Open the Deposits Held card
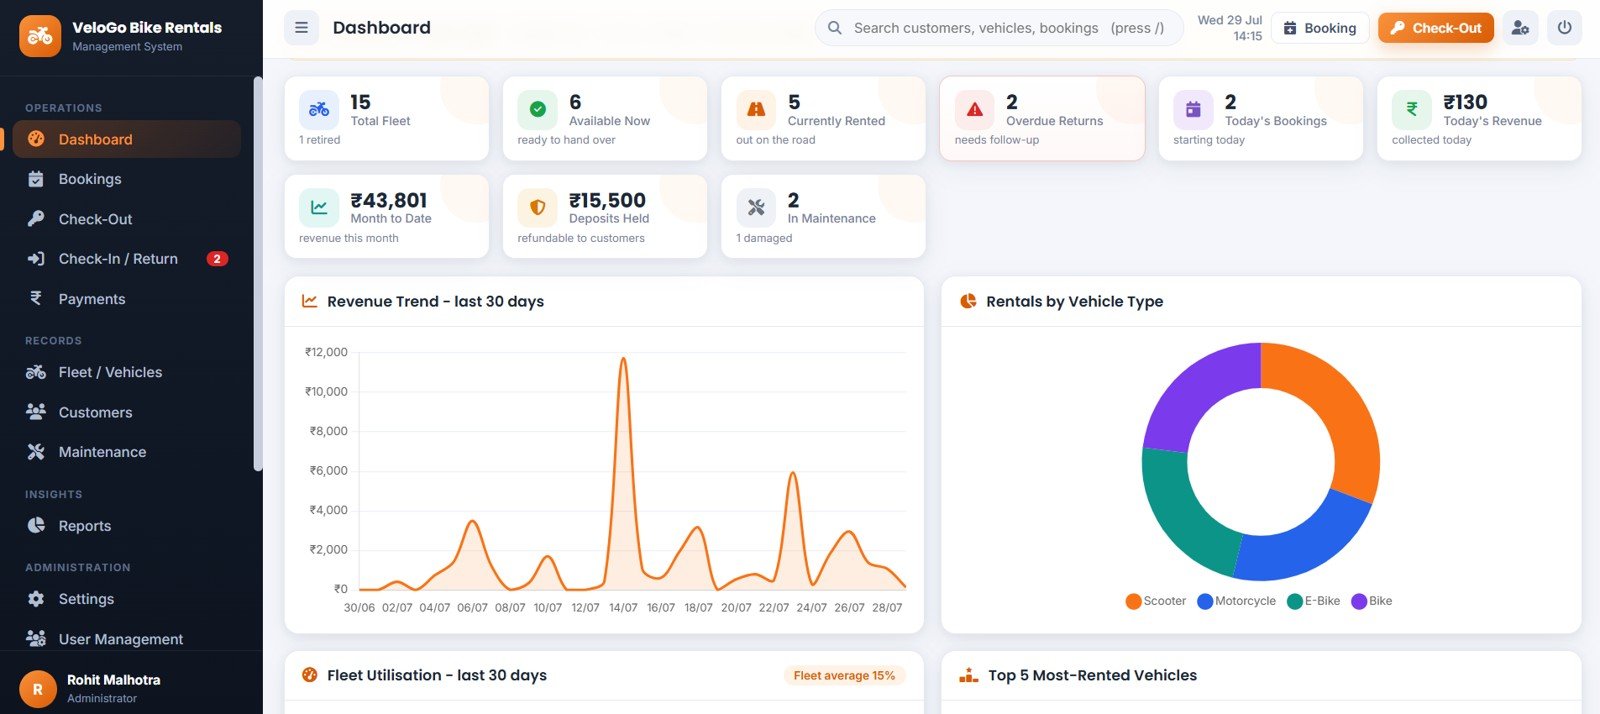The height and width of the screenshot is (714, 1600). coord(605,216)
